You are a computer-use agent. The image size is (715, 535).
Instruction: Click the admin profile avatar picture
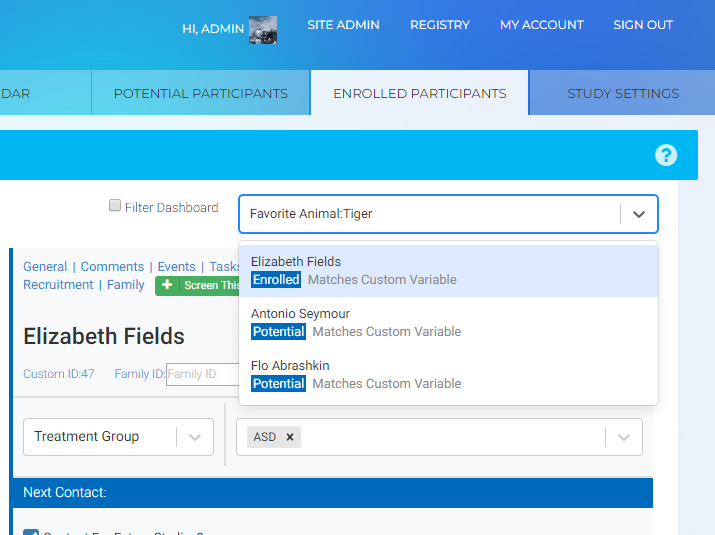pos(263,29)
